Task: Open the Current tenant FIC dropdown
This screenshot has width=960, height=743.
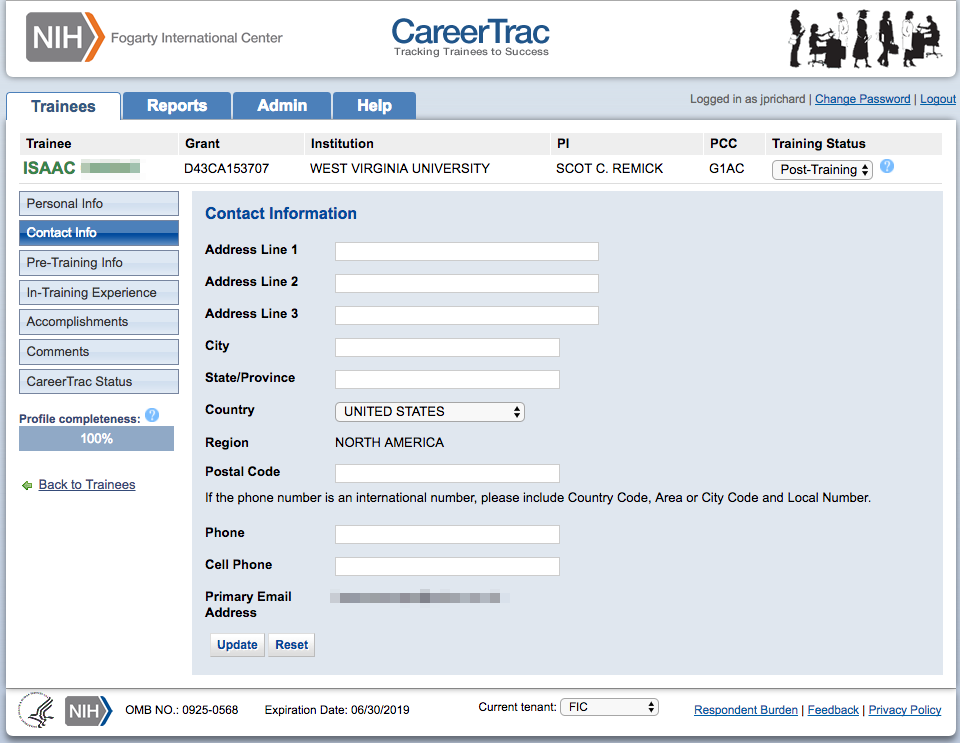Action: pyautogui.click(x=609, y=708)
